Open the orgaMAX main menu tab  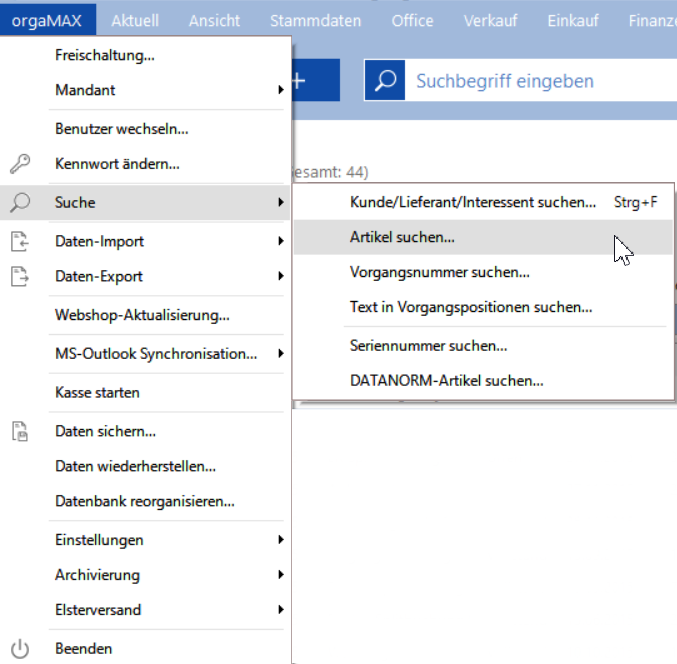[x=47, y=20]
